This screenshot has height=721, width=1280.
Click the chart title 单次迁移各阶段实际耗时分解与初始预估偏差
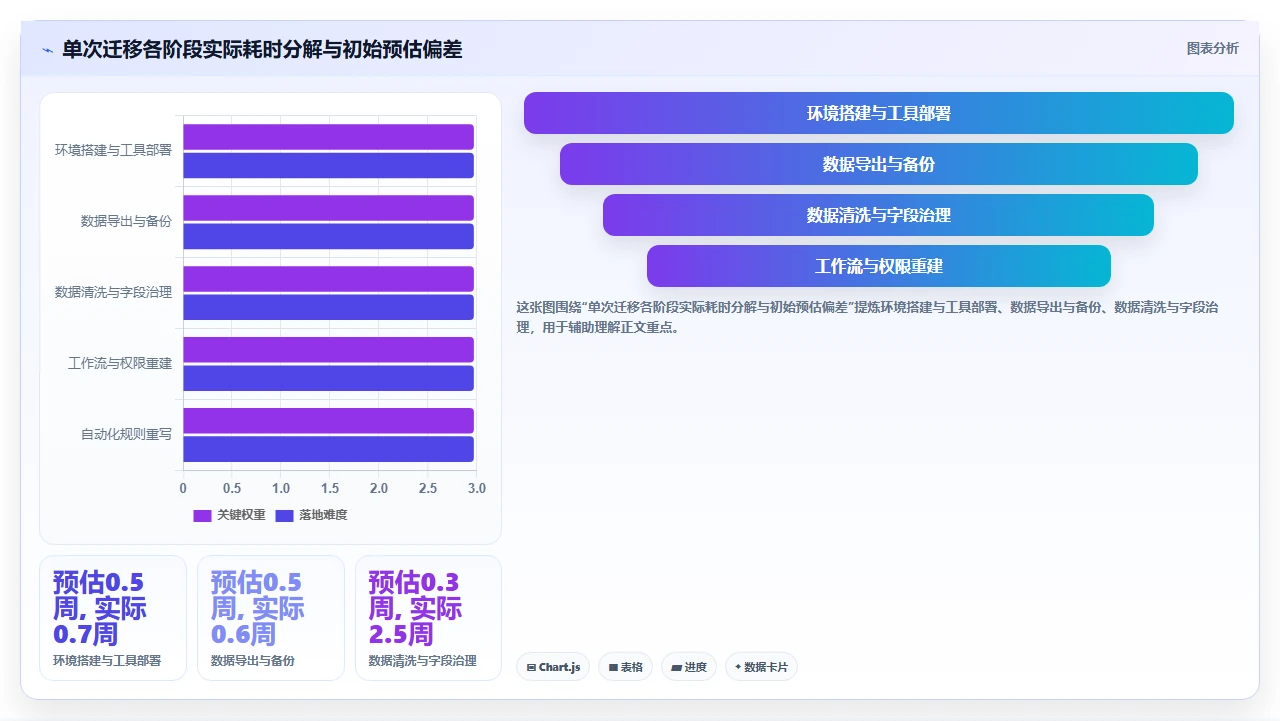[x=262, y=49]
